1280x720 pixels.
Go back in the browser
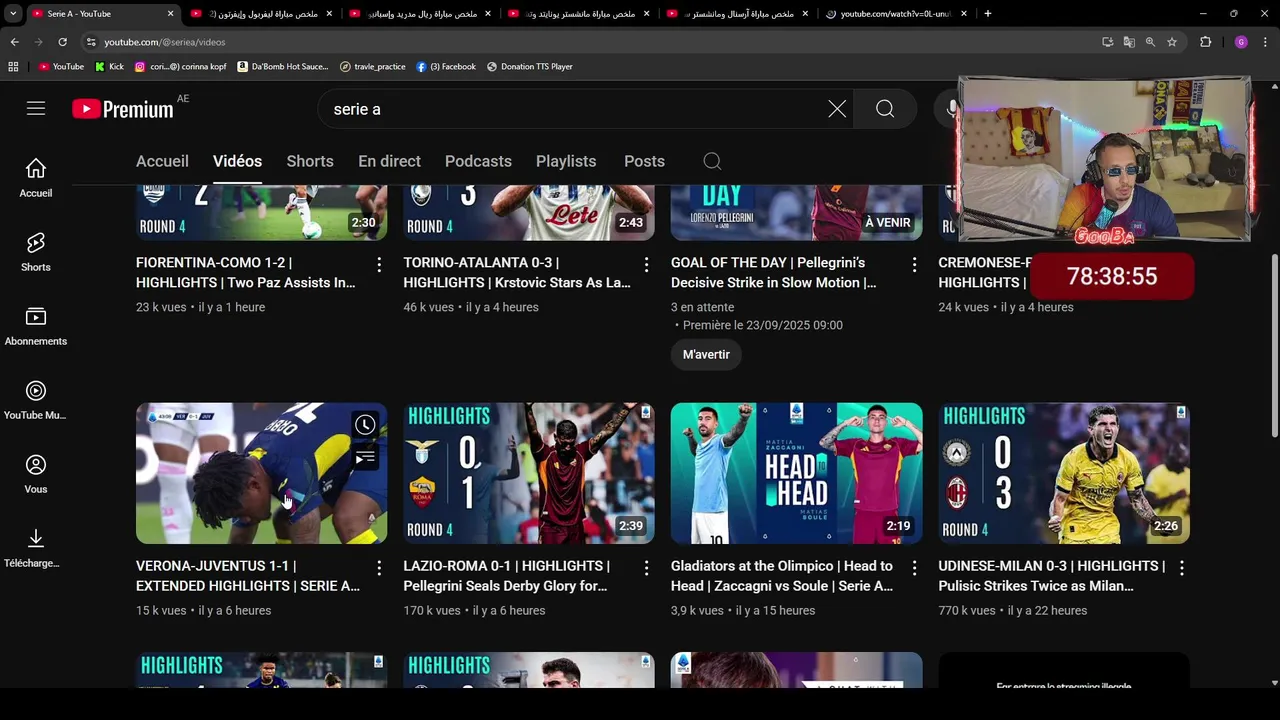[x=14, y=42]
